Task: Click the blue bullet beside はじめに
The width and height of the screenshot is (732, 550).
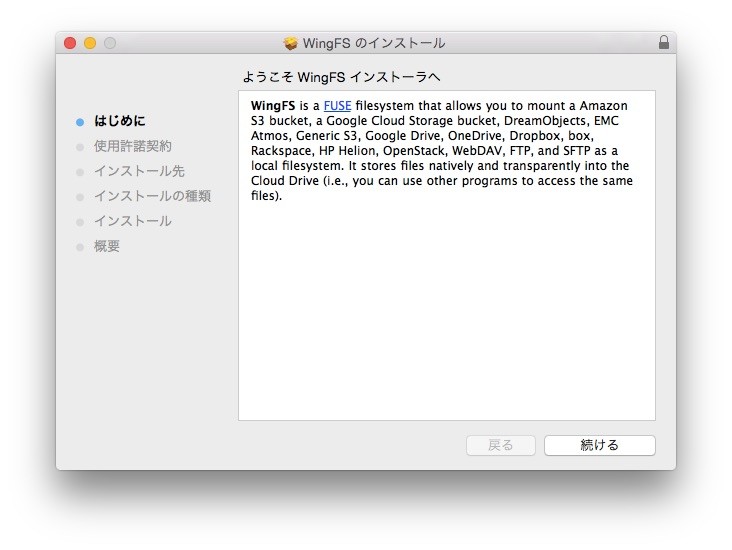Action: pos(80,122)
